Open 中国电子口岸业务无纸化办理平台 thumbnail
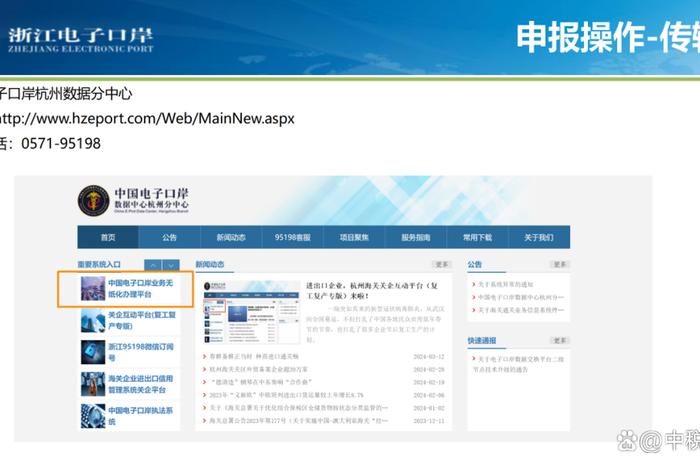 (x=93, y=288)
